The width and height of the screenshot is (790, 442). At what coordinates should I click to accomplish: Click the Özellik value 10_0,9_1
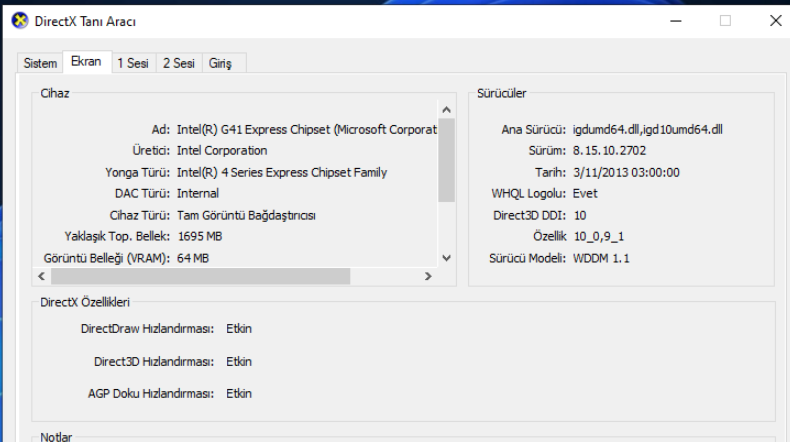(x=599, y=236)
